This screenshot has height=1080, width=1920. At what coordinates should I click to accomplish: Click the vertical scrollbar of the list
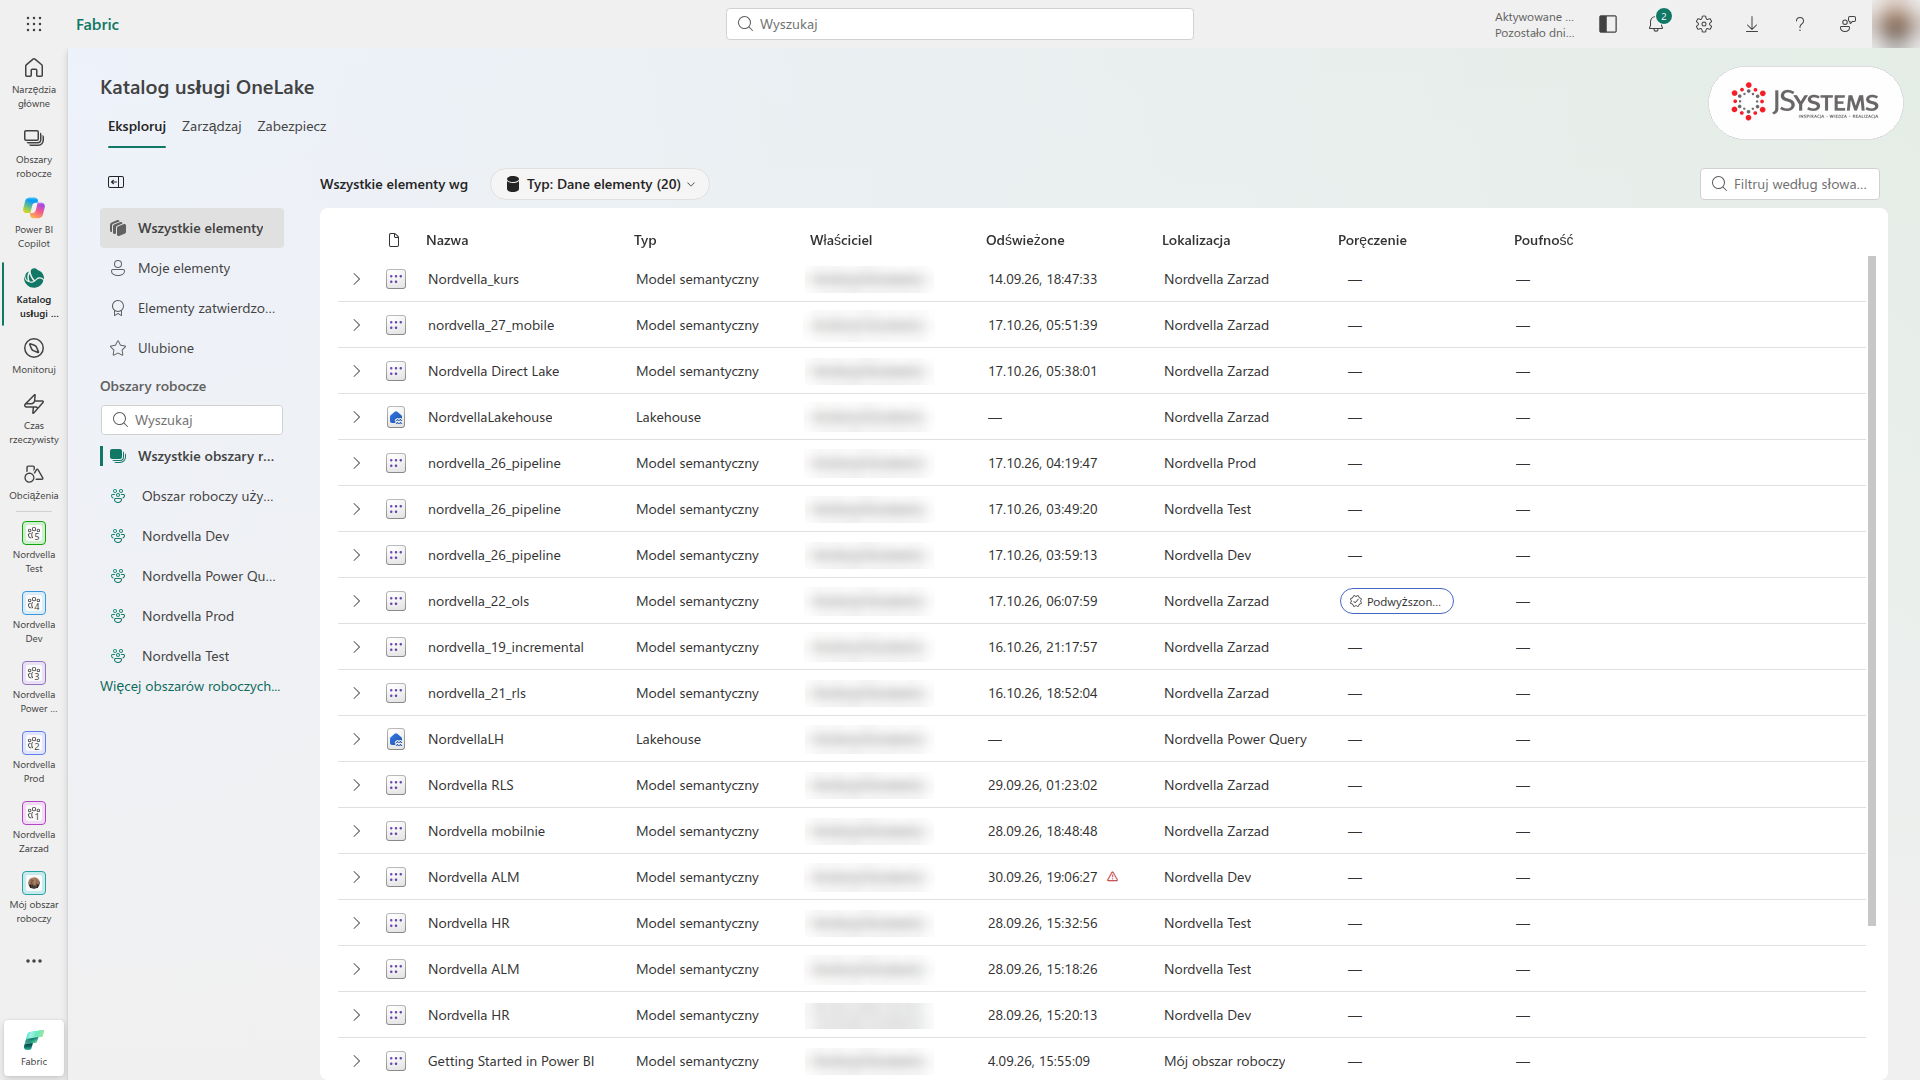pyautogui.click(x=1872, y=590)
